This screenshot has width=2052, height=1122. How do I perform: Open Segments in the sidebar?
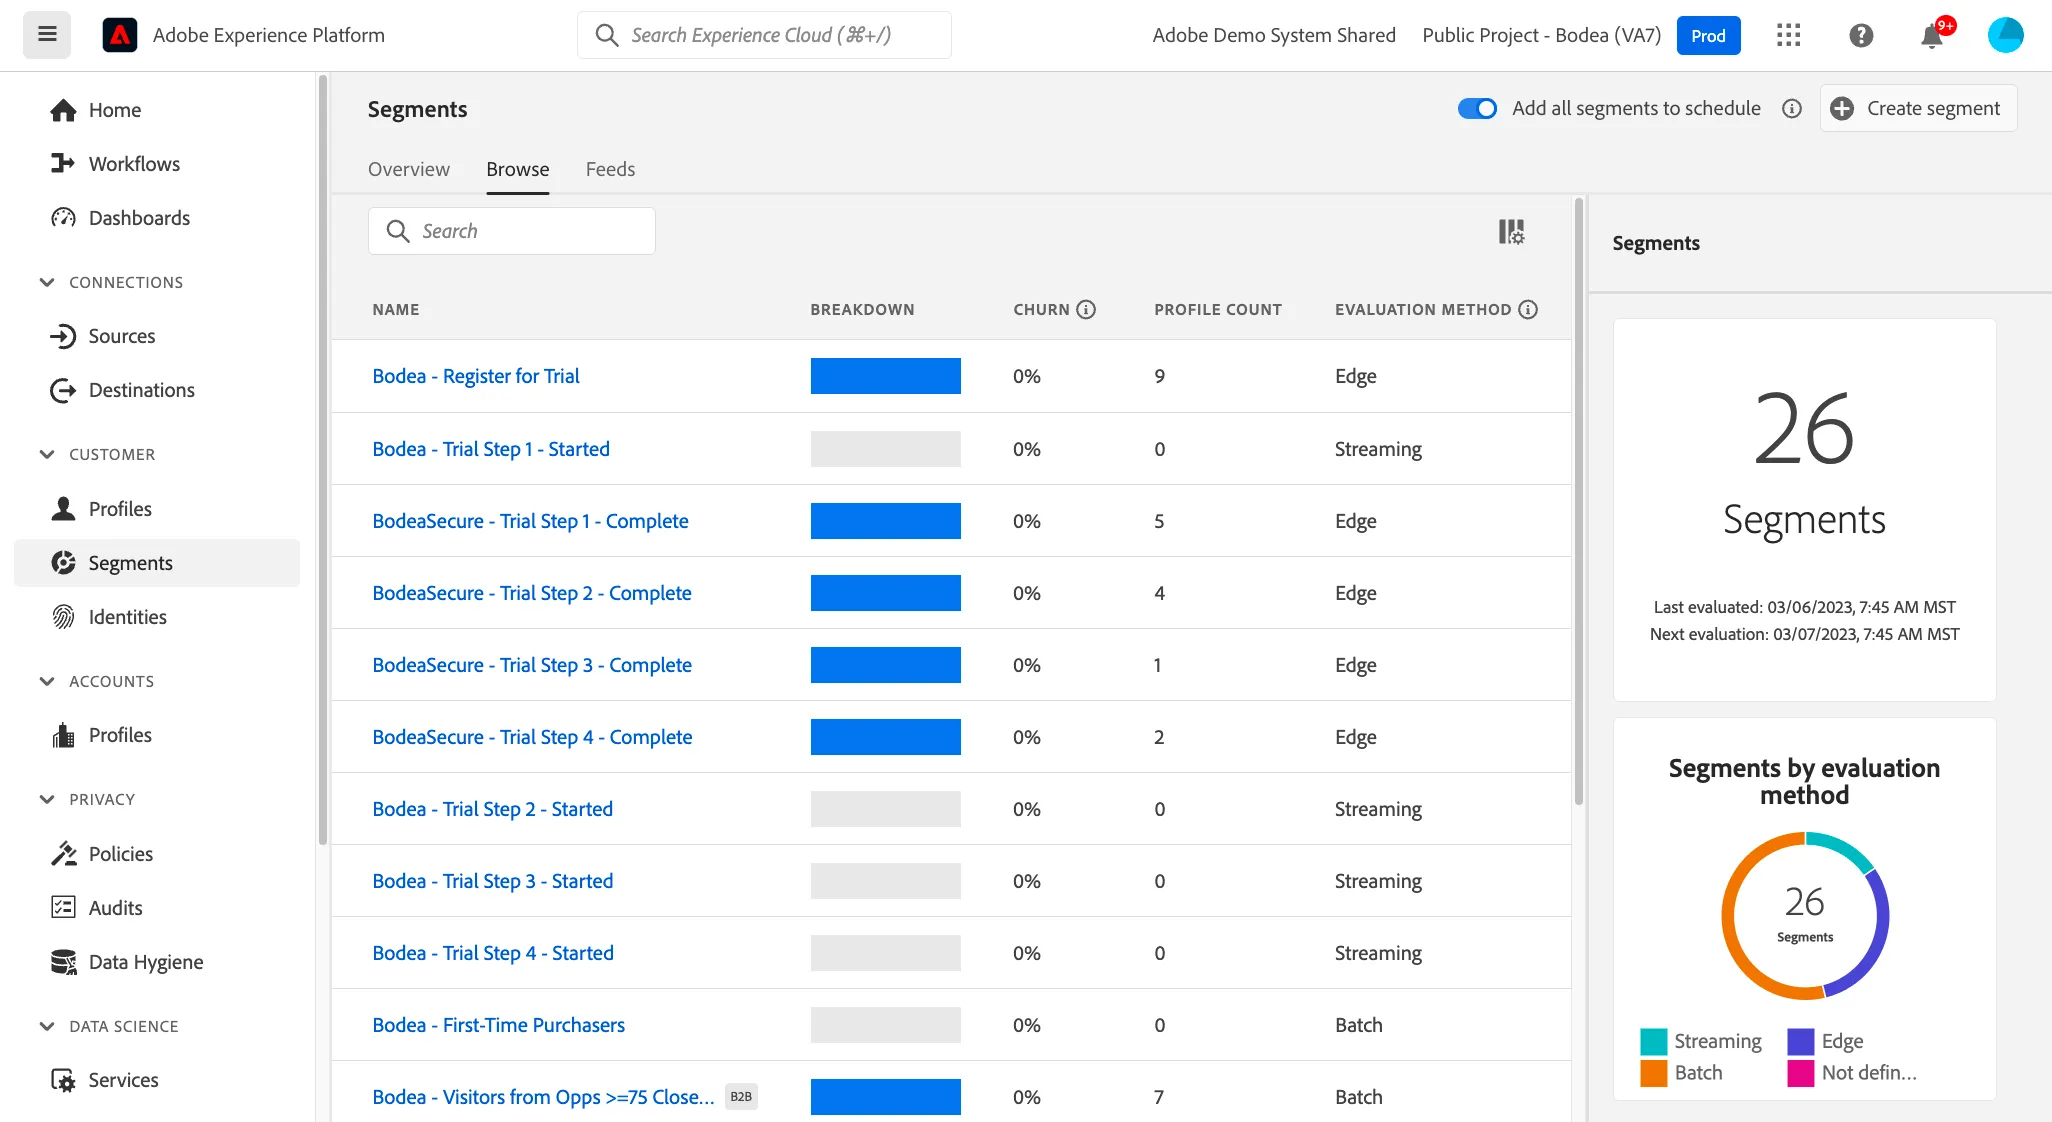click(x=158, y=563)
